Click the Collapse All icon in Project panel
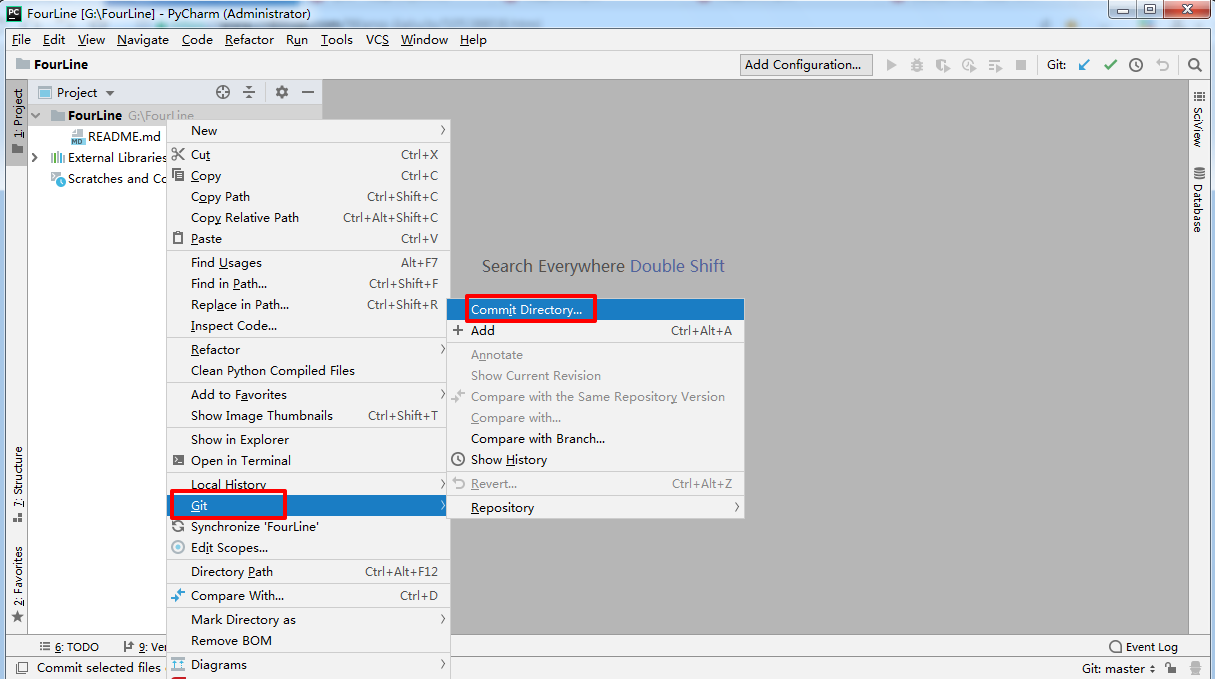The image size is (1215, 679). point(249,92)
